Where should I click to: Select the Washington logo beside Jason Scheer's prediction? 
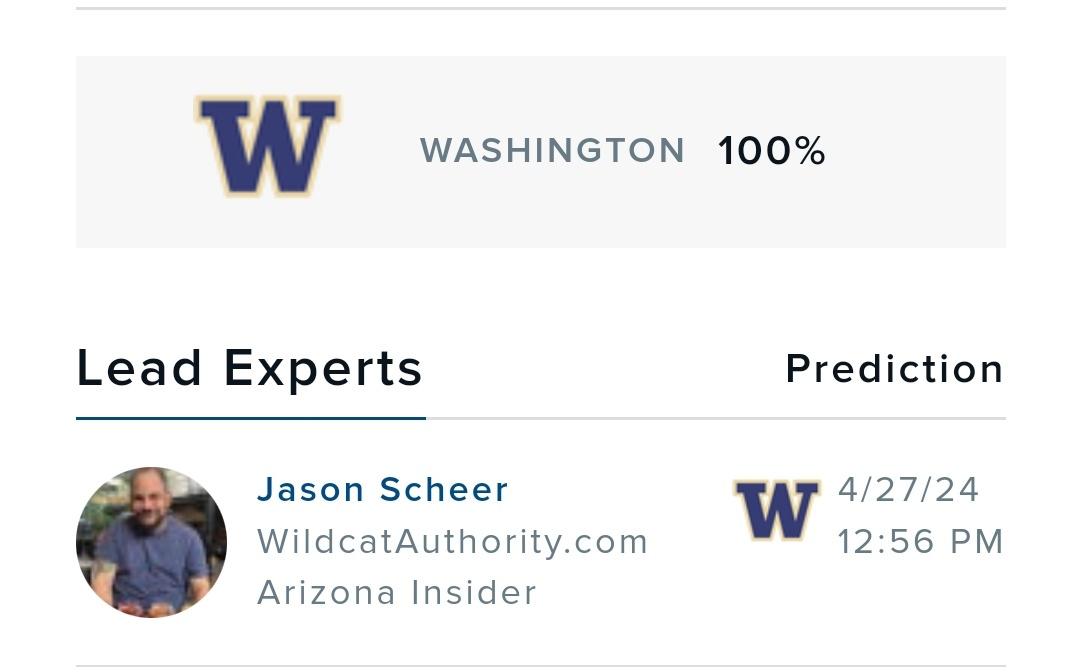(x=777, y=511)
